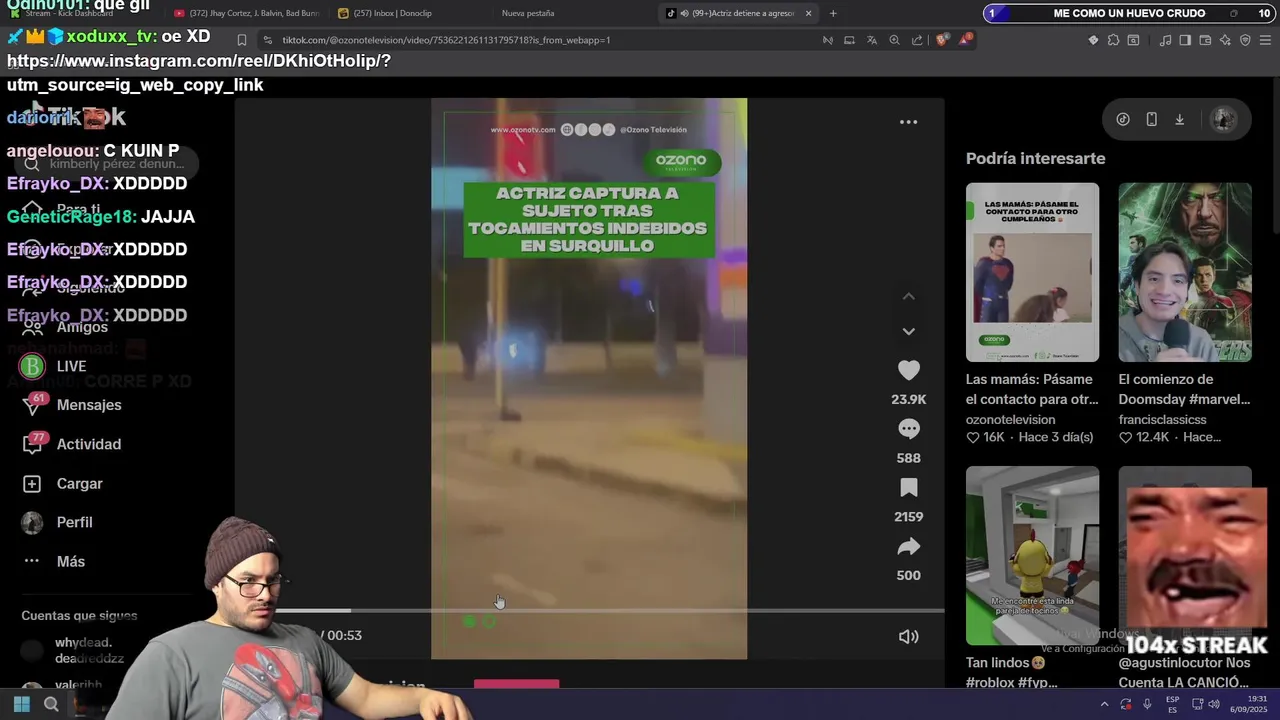Open the taskbar volume speaker icon
The height and width of the screenshot is (720, 1280).
click(x=1213, y=704)
